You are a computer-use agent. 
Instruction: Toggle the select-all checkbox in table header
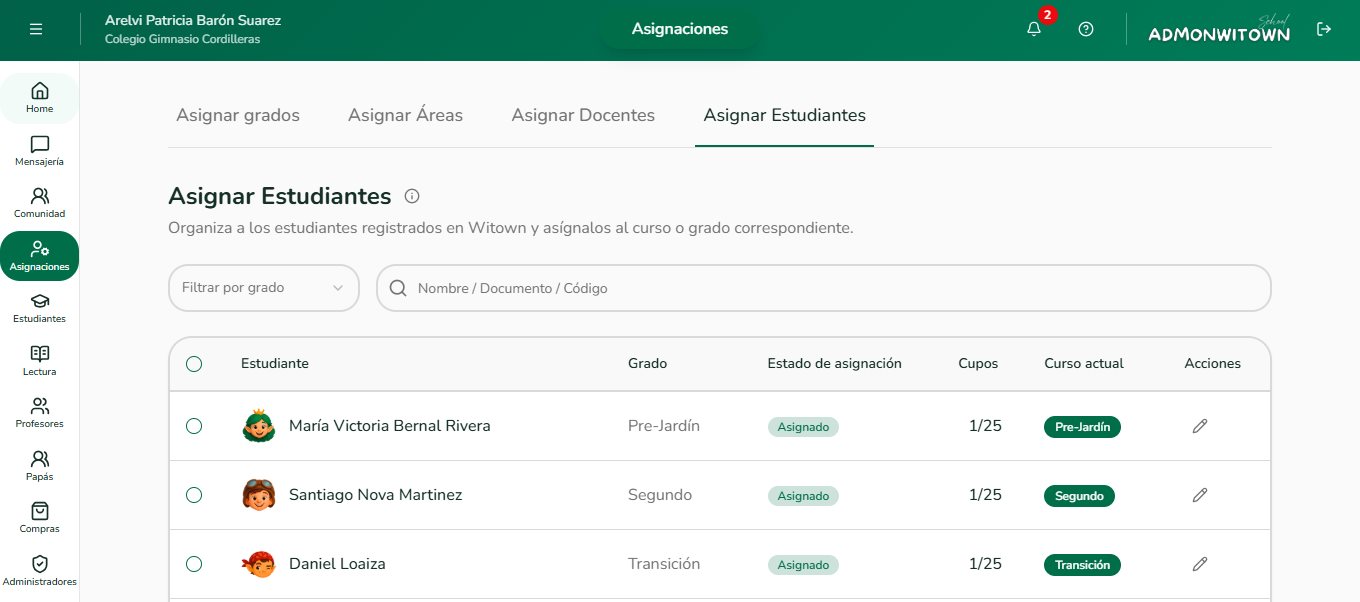point(194,364)
